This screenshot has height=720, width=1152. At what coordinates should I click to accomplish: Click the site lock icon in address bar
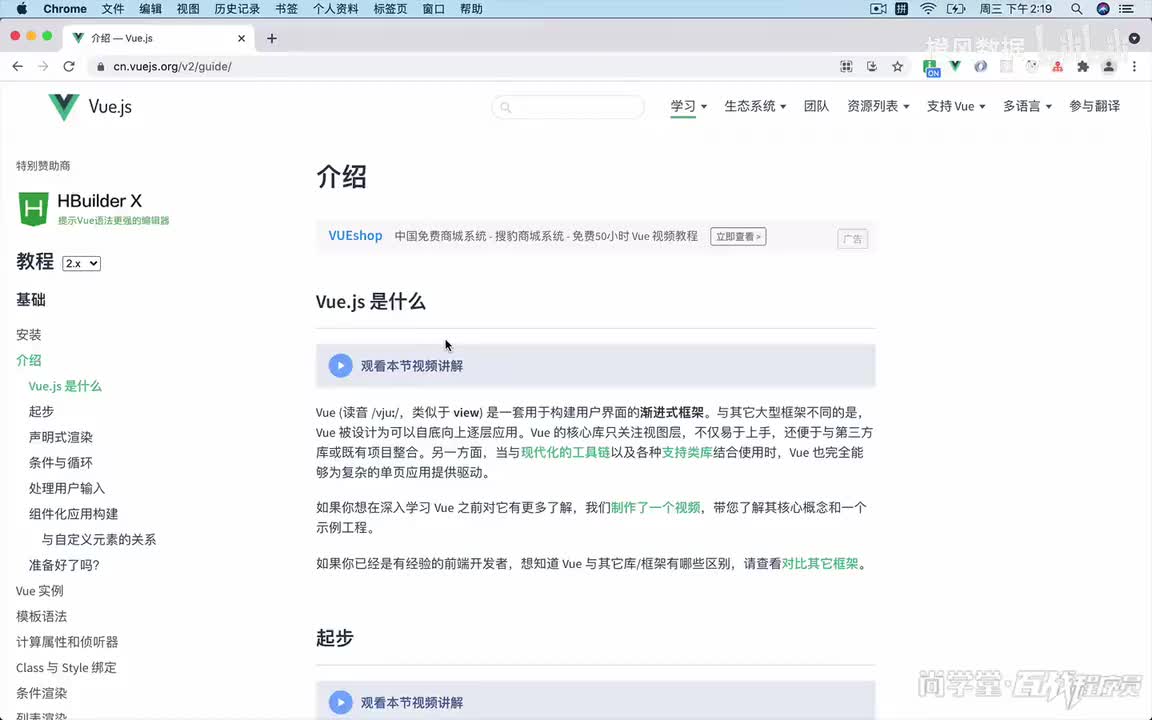click(101, 66)
